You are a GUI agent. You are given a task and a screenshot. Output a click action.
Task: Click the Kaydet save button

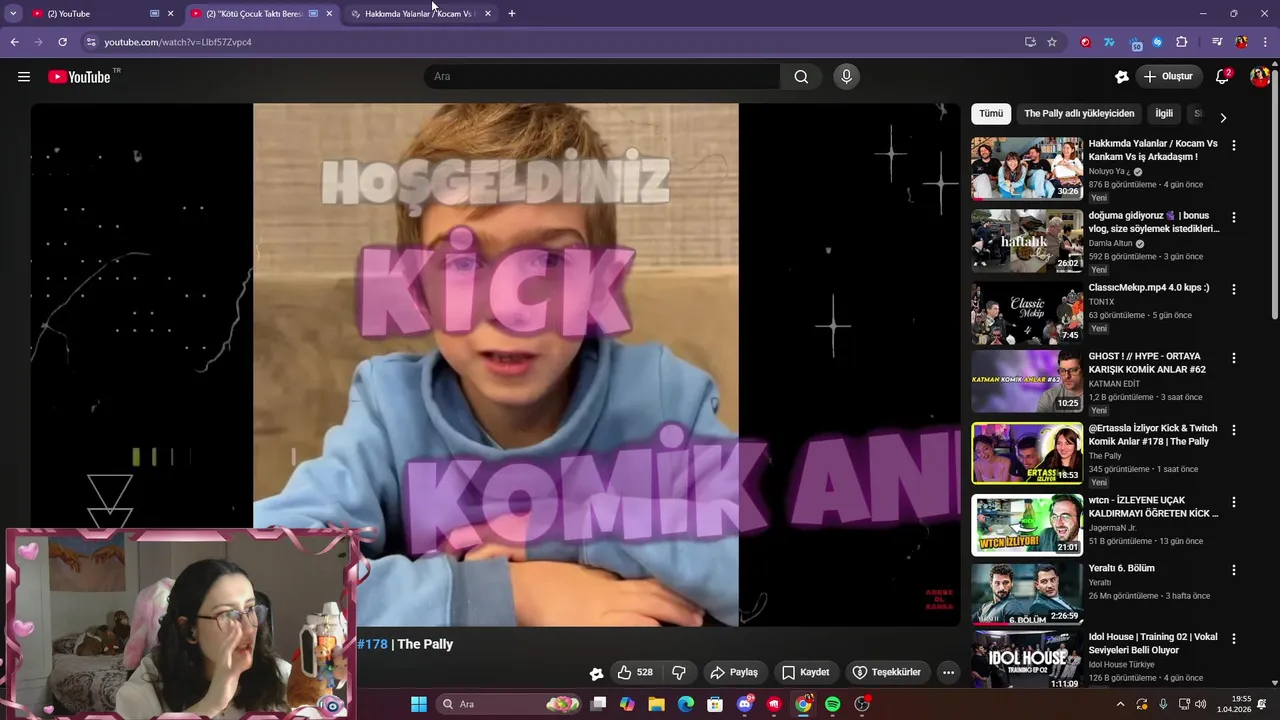[x=805, y=673]
